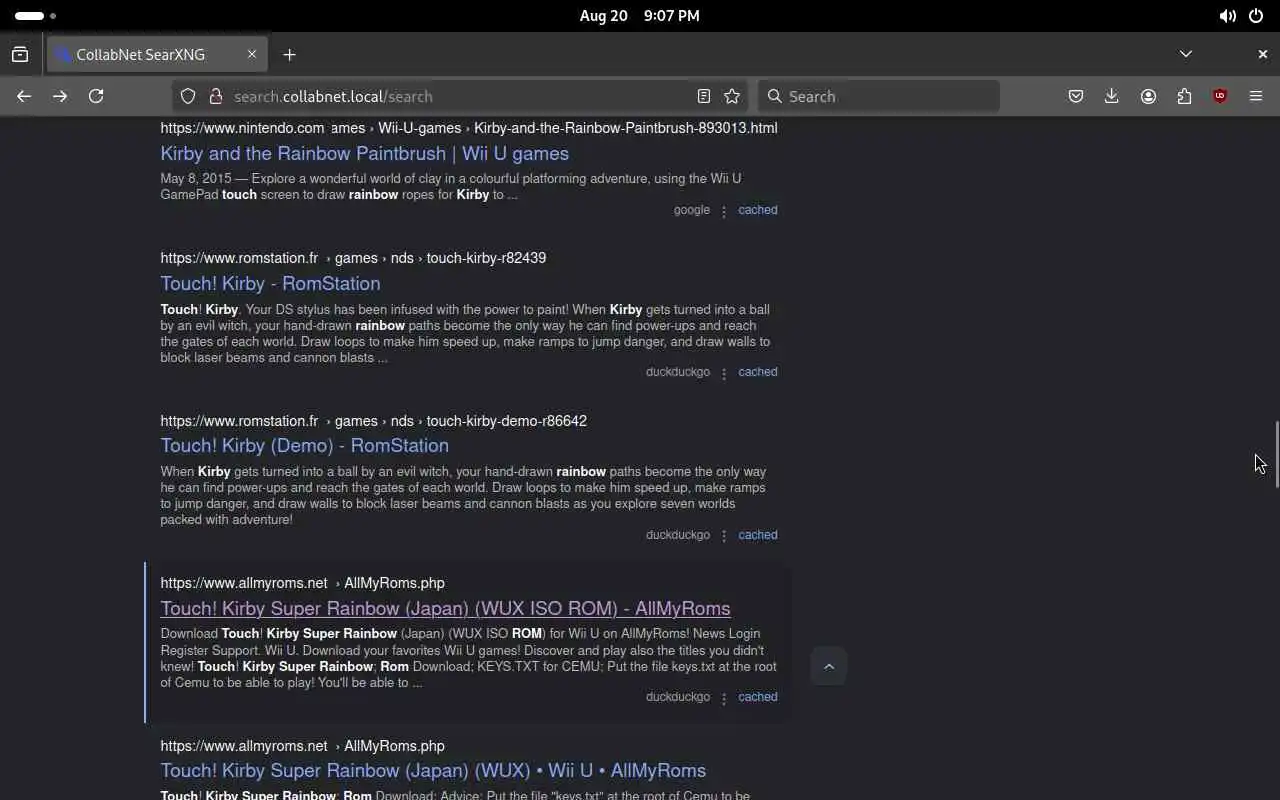Expand options dots for WUX ISO ROM result
Image resolution: width=1280 pixels, height=800 pixels.
pos(724,698)
